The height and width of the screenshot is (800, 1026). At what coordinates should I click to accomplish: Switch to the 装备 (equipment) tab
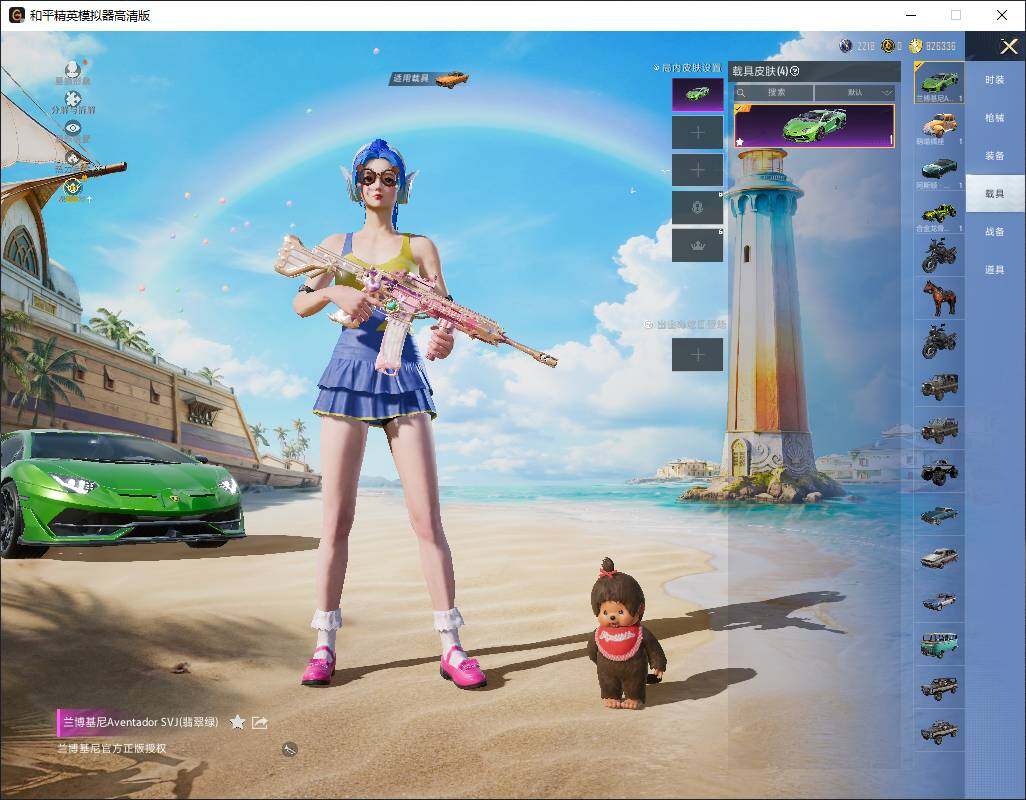[x=995, y=156]
